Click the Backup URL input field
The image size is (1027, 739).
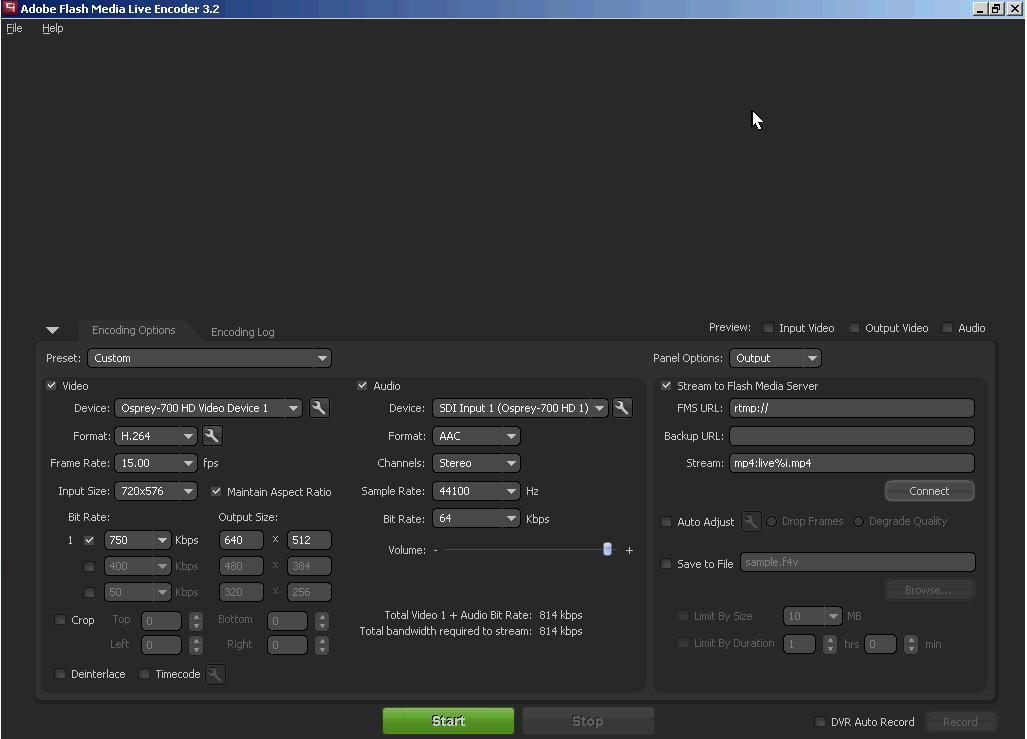[851, 436]
